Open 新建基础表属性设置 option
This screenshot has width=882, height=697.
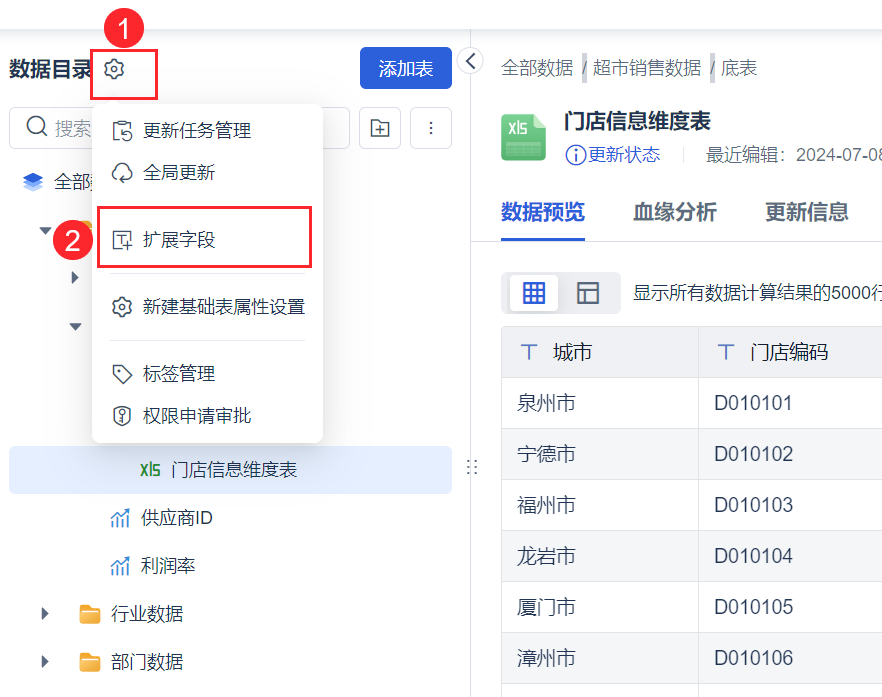tap(223, 307)
